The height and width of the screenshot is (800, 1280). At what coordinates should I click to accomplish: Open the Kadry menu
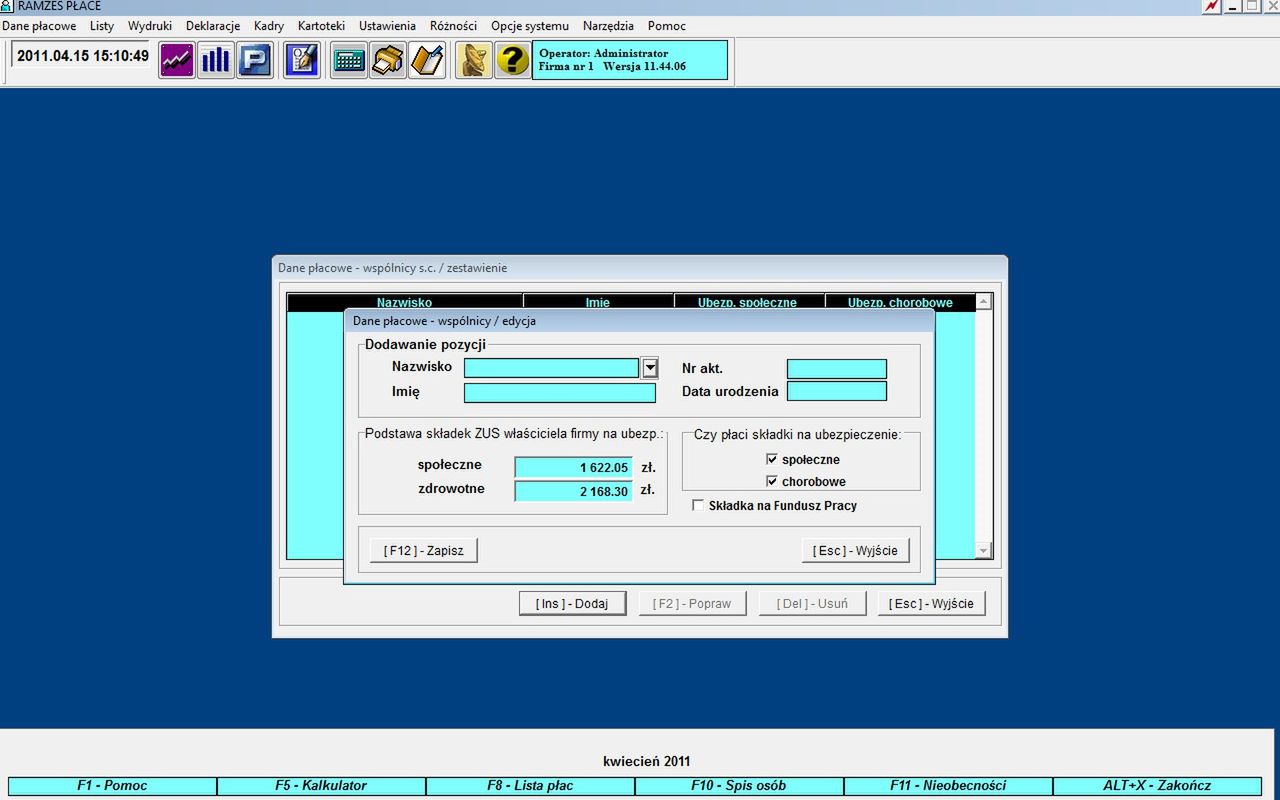pos(269,26)
